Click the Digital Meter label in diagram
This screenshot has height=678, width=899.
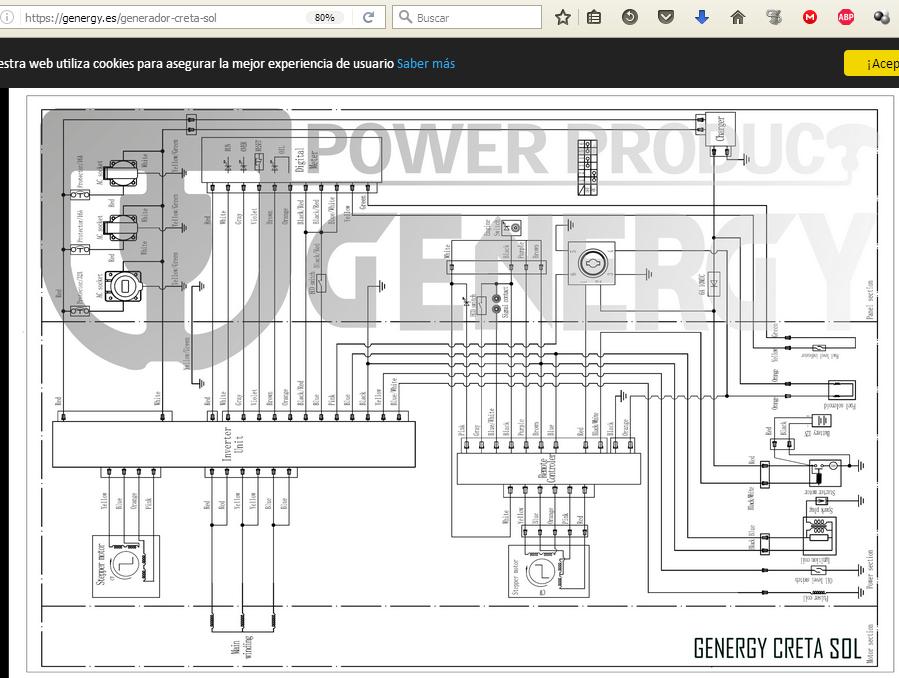(x=307, y=160)
